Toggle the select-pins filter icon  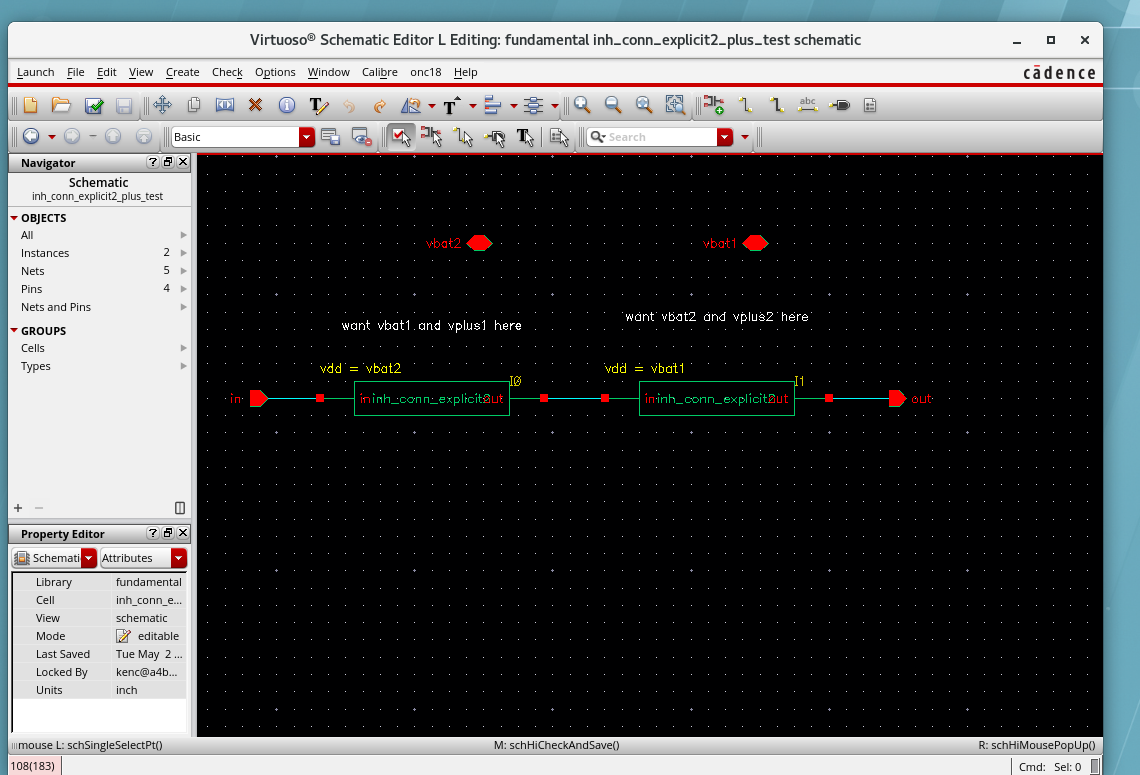495,137
